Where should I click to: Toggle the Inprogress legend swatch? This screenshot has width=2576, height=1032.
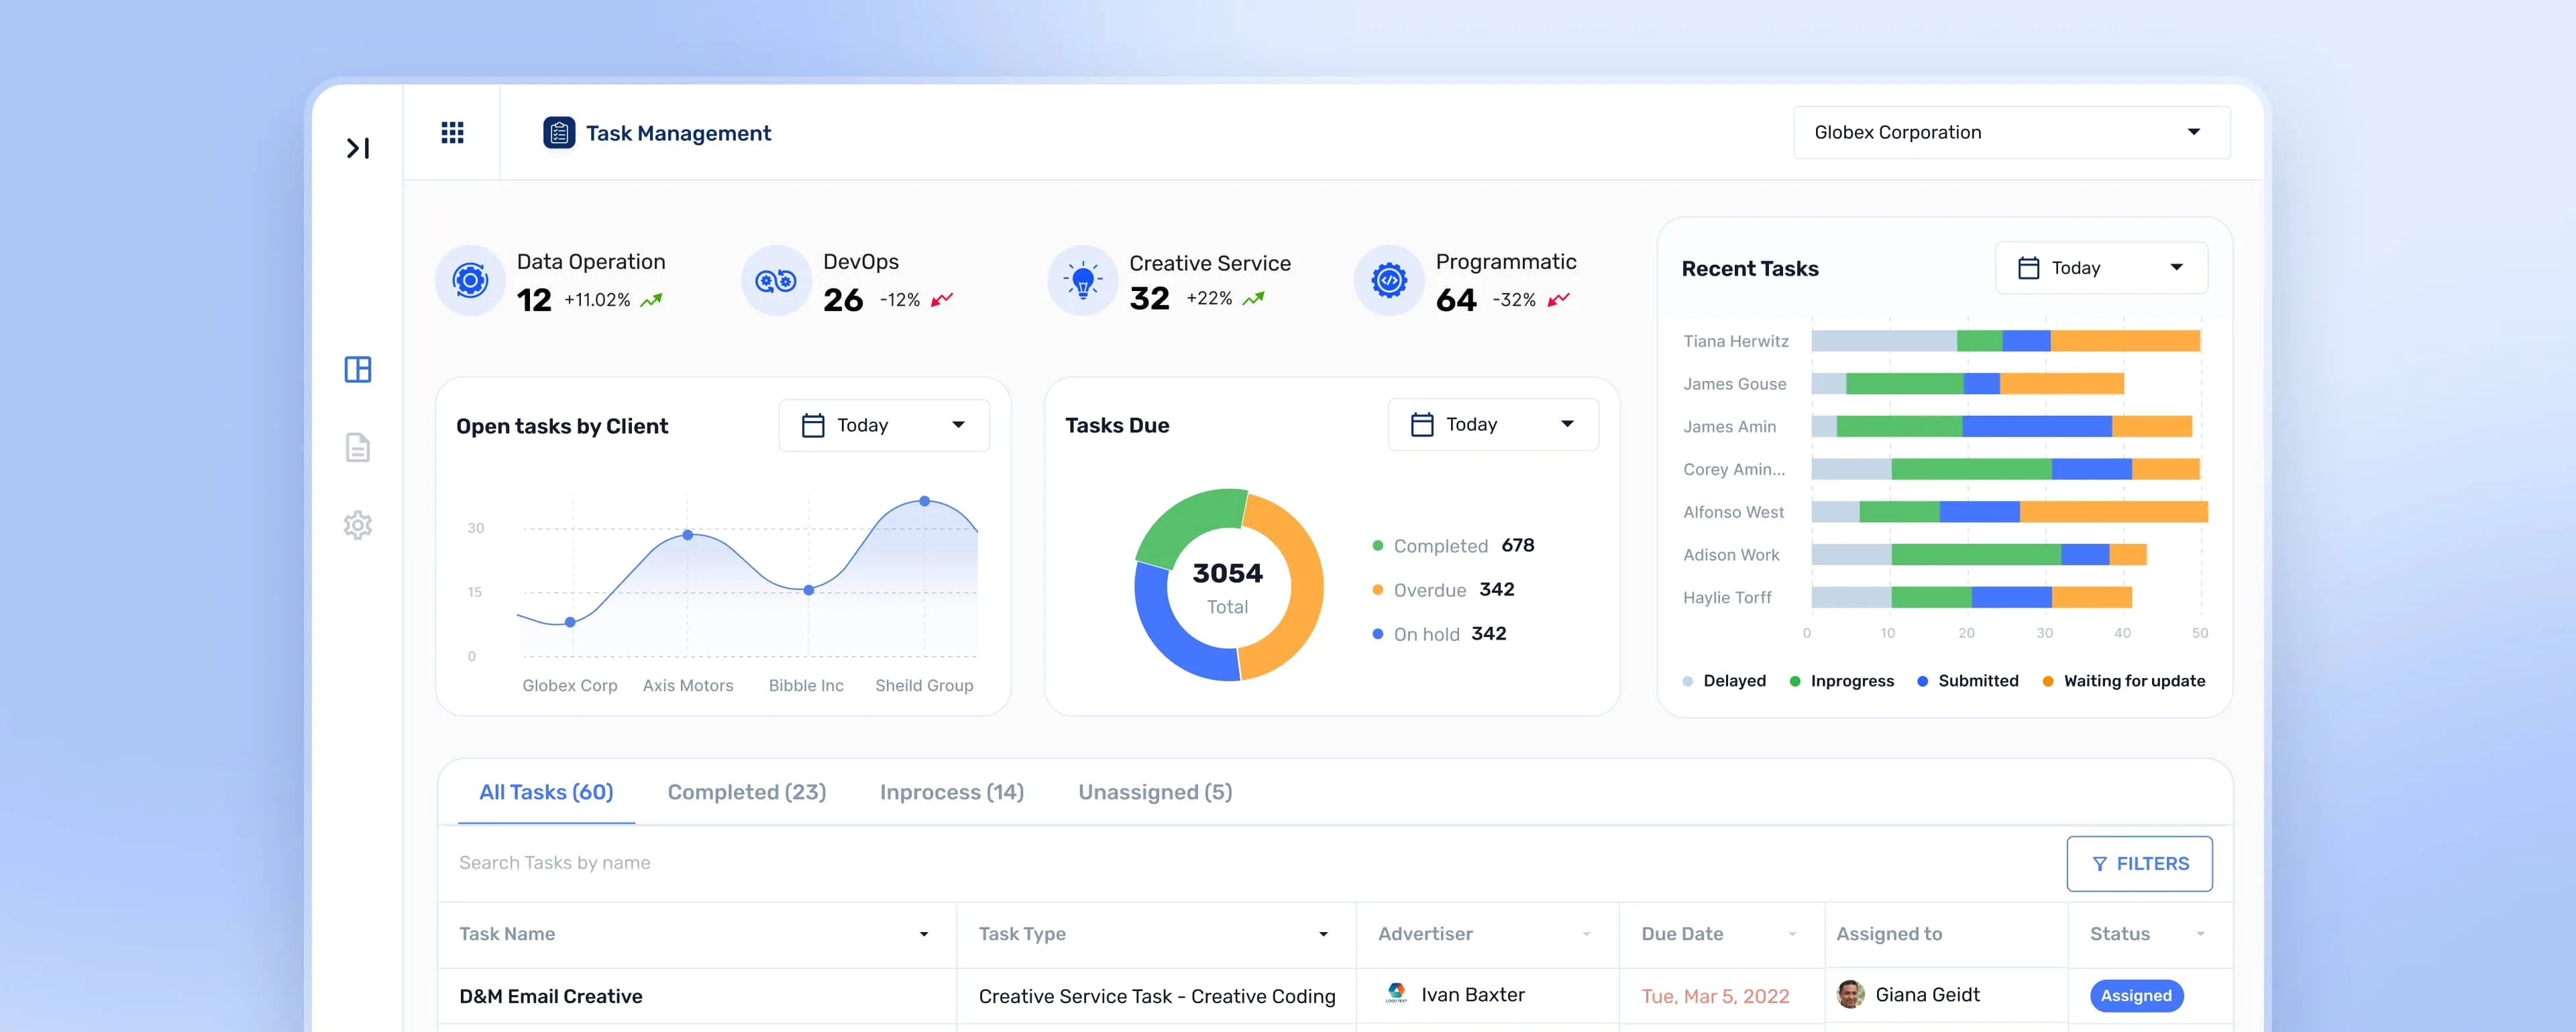[1795, 681]
